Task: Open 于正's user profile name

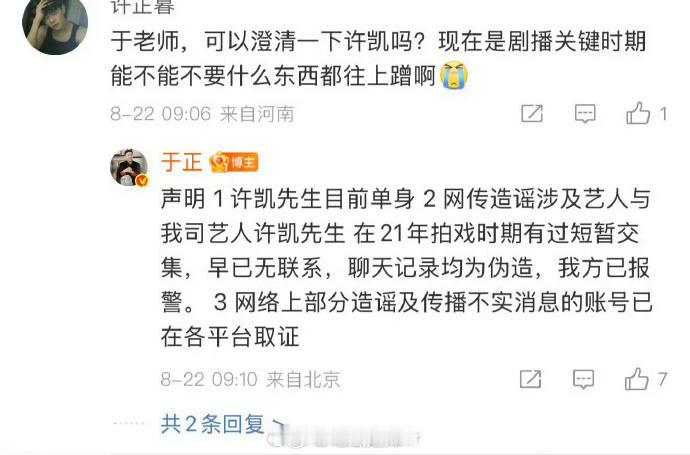Action: 181,162
